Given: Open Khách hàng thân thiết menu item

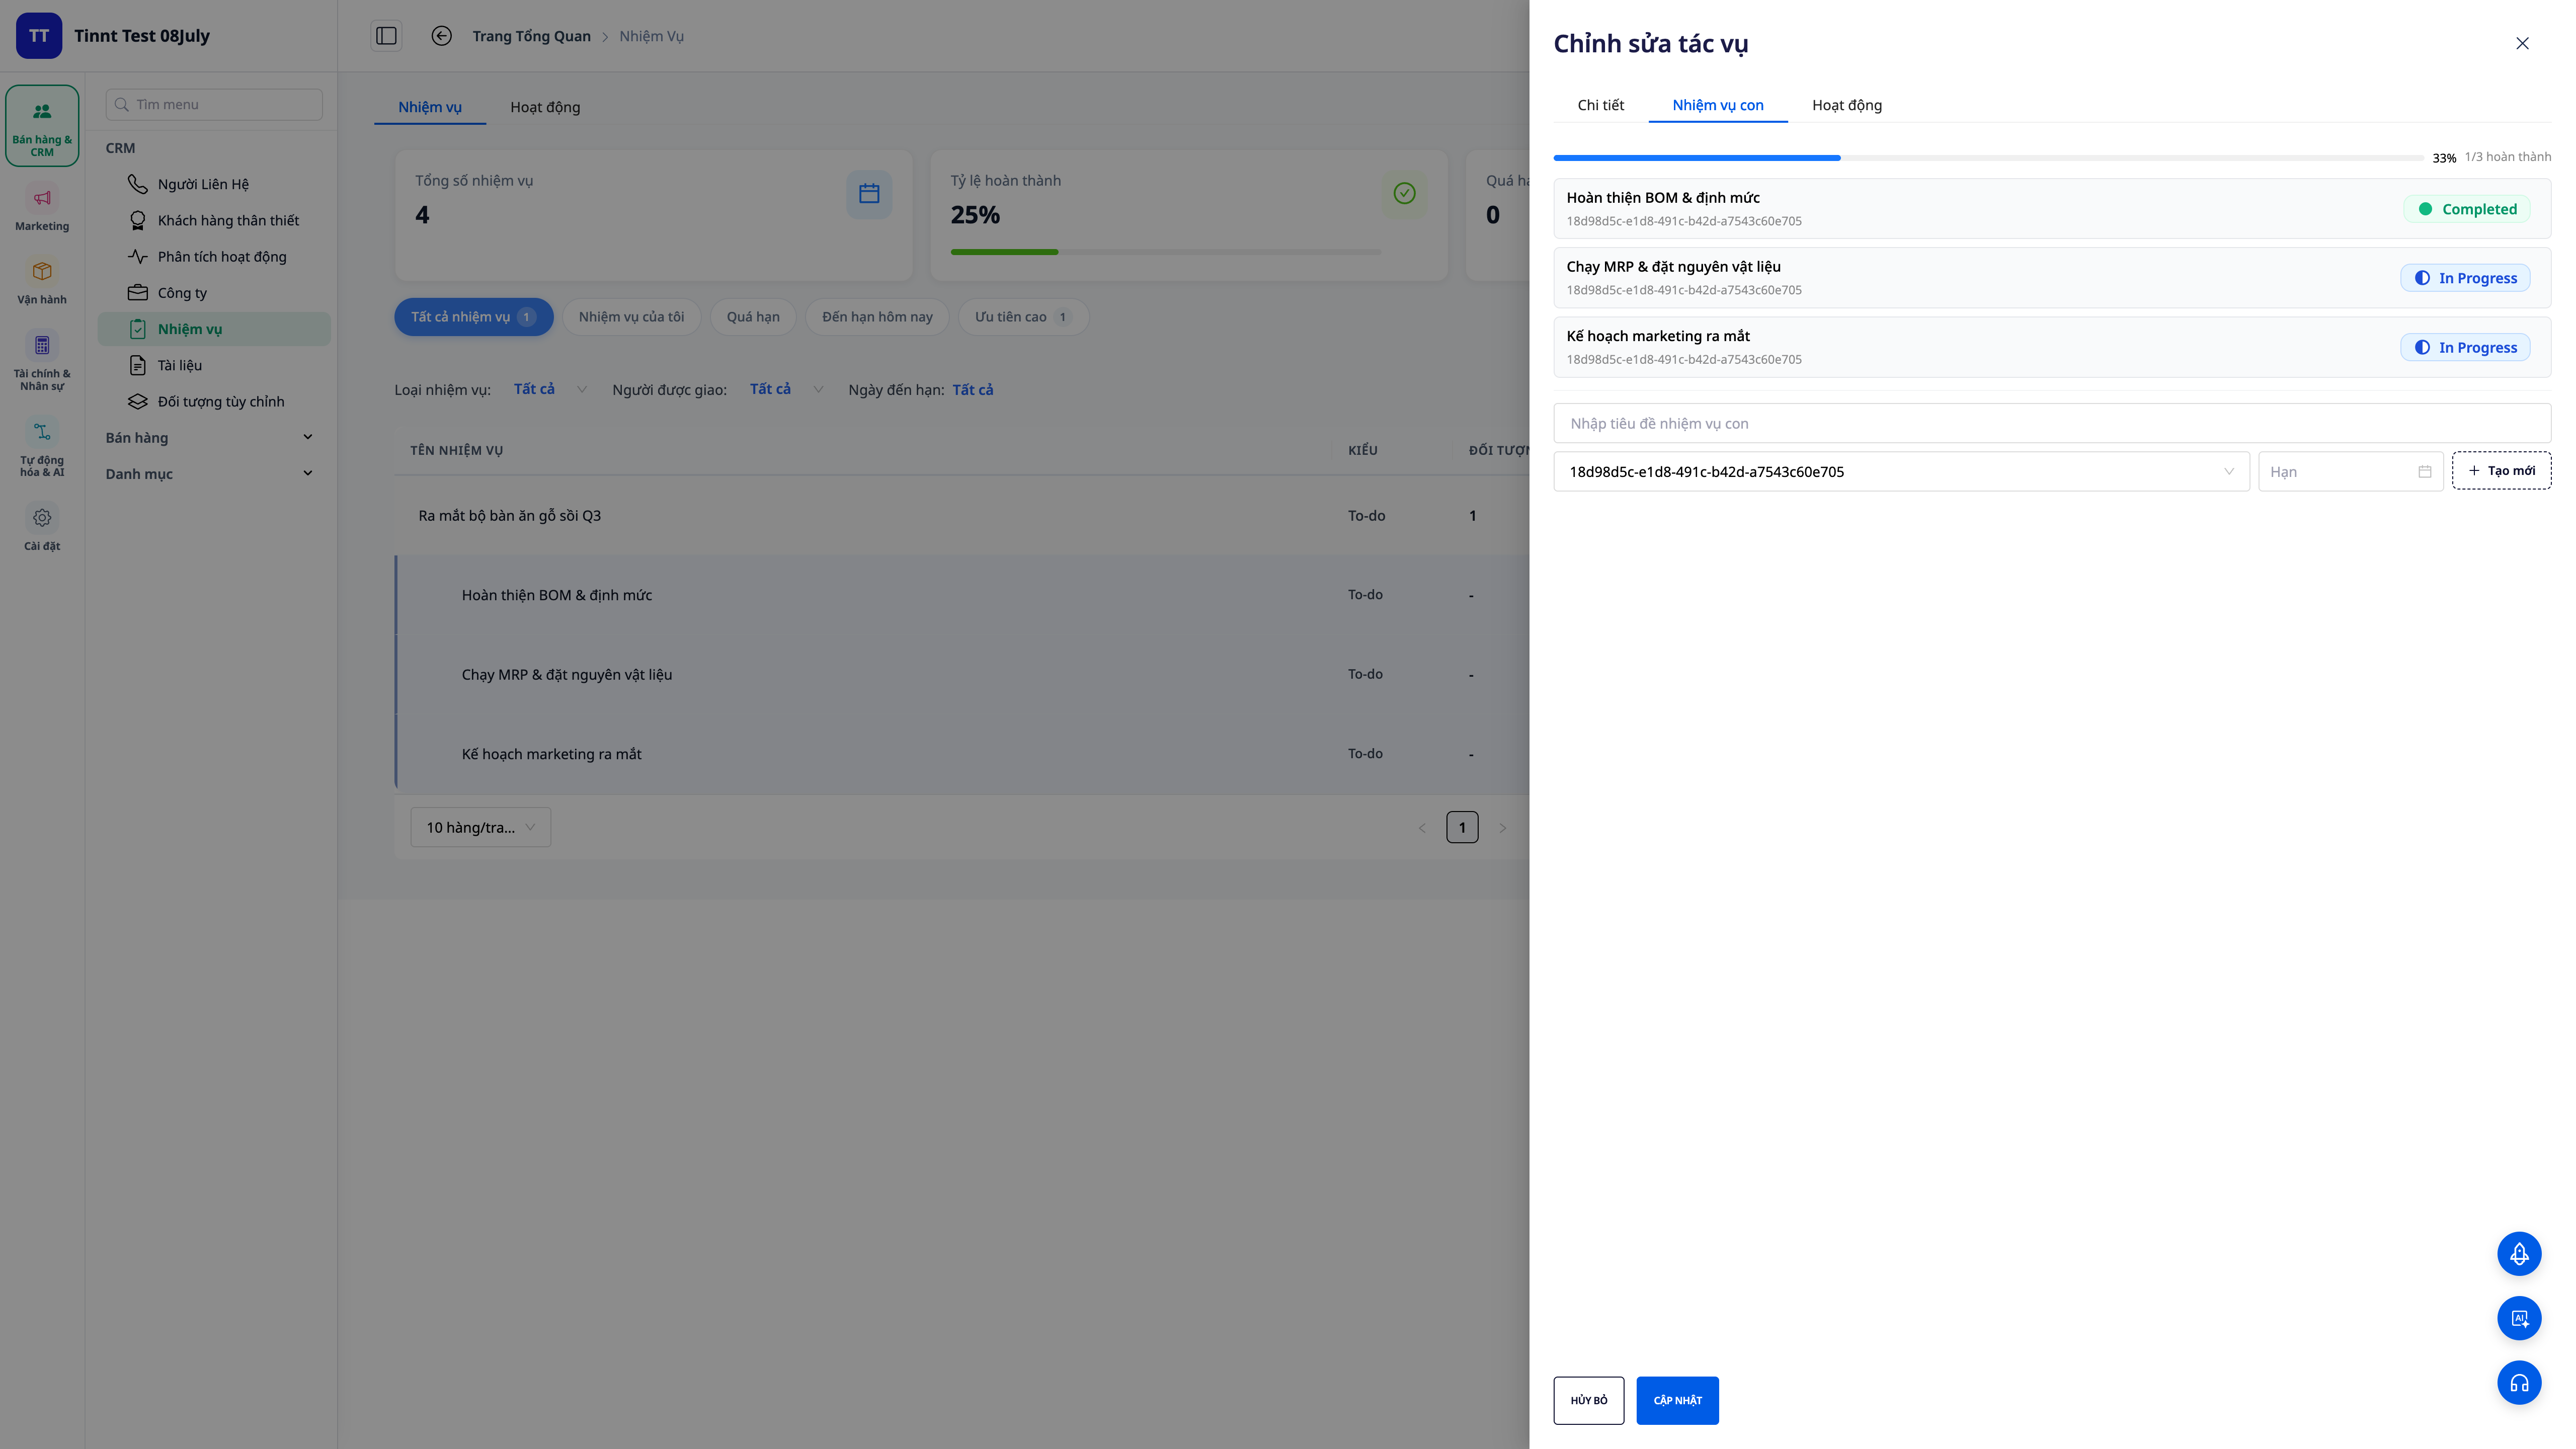Looking at the screenshot, I should point(214,220).
